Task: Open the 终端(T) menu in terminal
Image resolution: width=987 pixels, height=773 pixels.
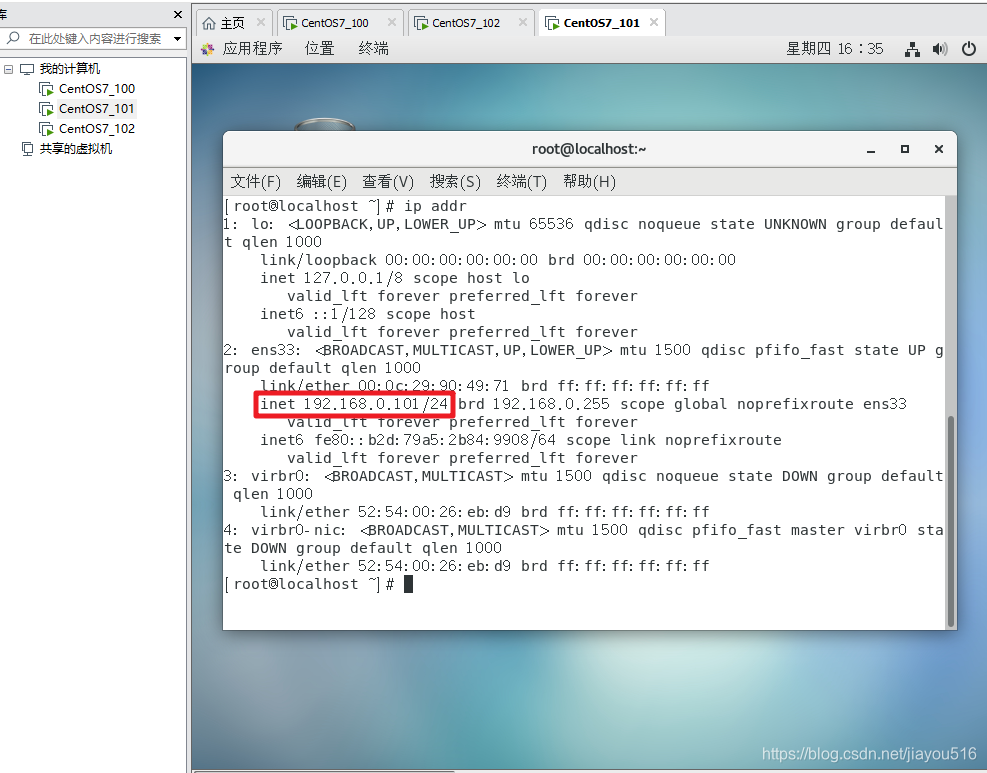Action: click(x=521, y=182)
